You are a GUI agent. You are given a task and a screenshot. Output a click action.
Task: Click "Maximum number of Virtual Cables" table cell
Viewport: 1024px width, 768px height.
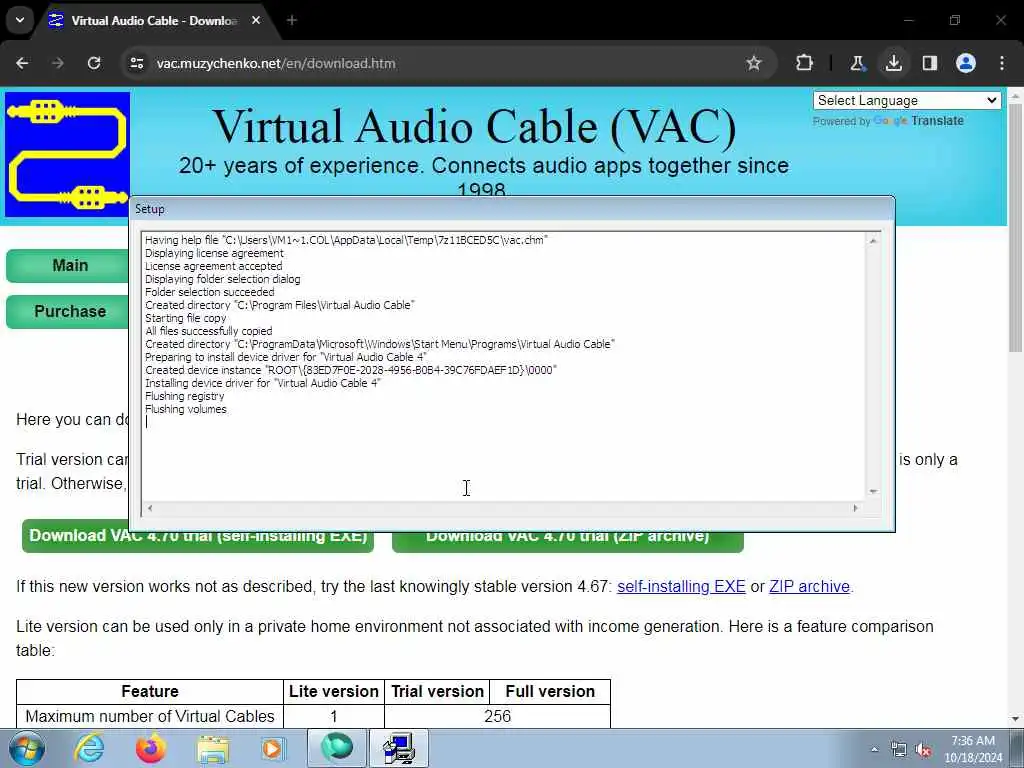pos(150,716)
